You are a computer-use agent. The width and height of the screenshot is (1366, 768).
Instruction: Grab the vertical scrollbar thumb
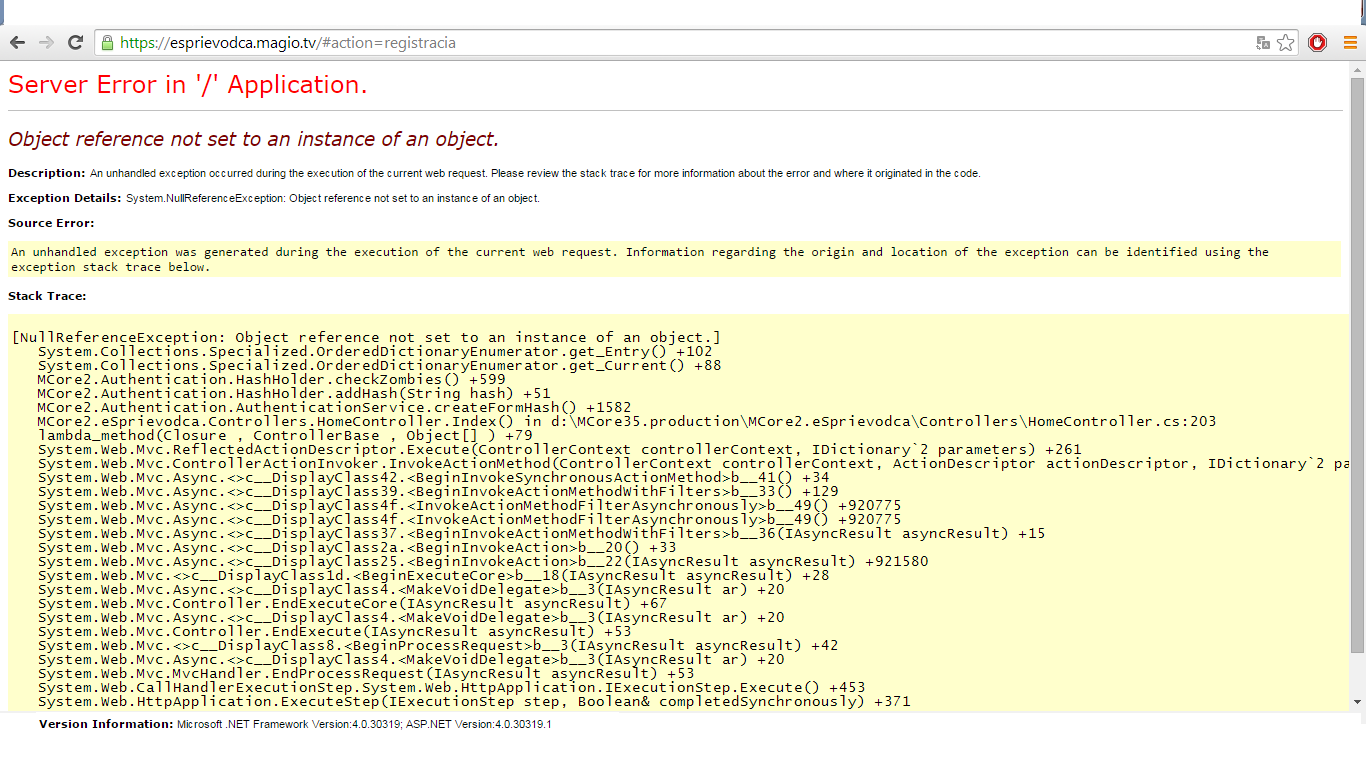[x=1357, y=367]
